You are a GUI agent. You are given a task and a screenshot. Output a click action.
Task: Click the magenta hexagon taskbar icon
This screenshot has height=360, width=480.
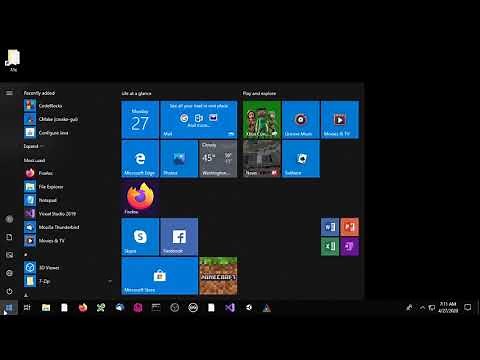coord(138,308)
